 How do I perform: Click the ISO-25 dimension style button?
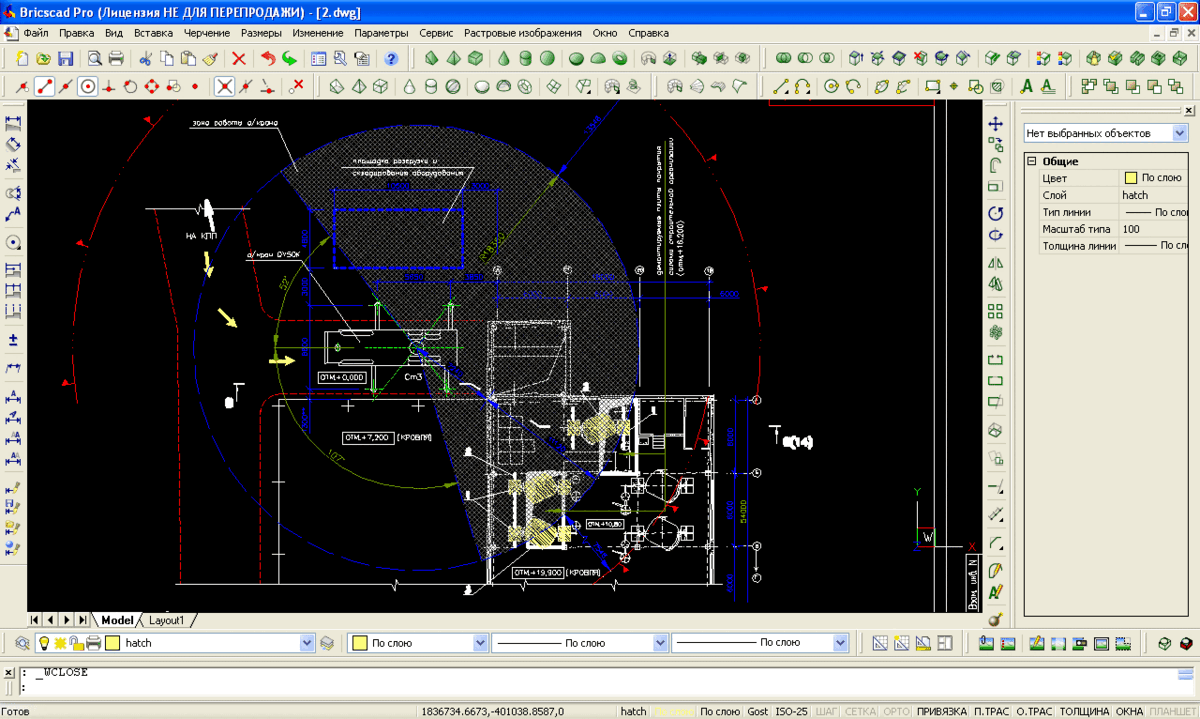point(791,711)
